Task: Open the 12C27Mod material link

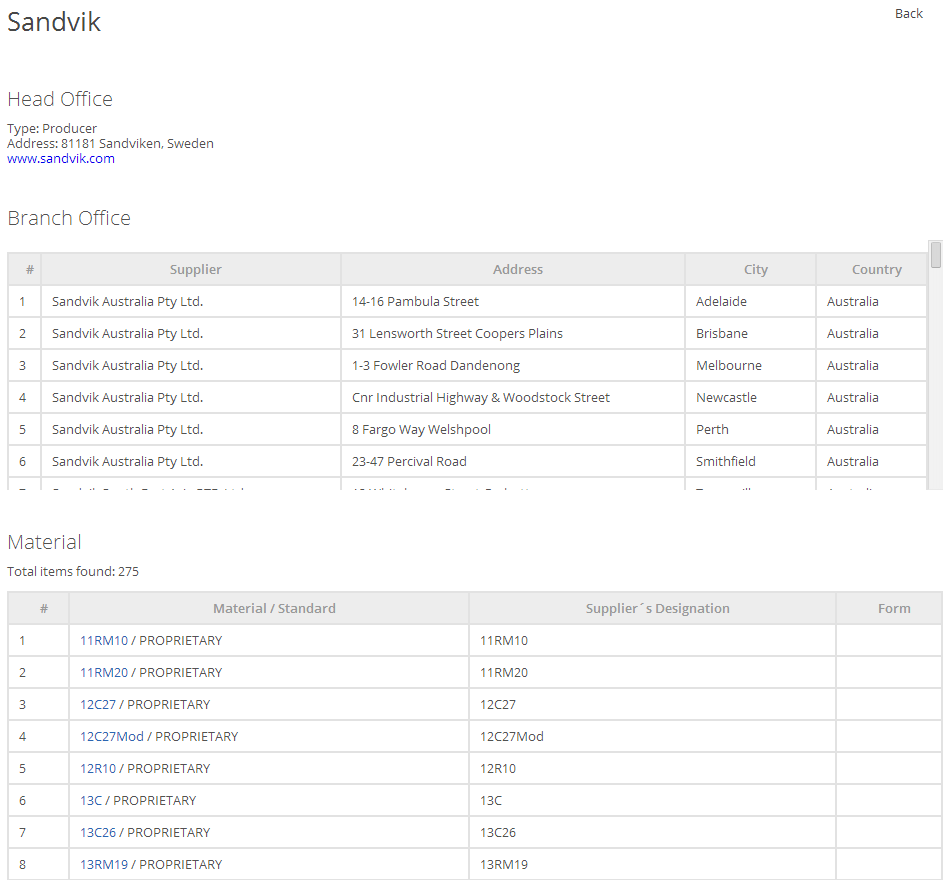Action: coord(112,737)
